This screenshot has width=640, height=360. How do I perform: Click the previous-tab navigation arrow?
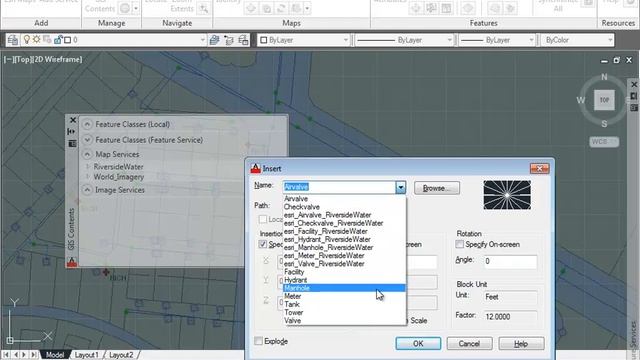click(16, 355)
